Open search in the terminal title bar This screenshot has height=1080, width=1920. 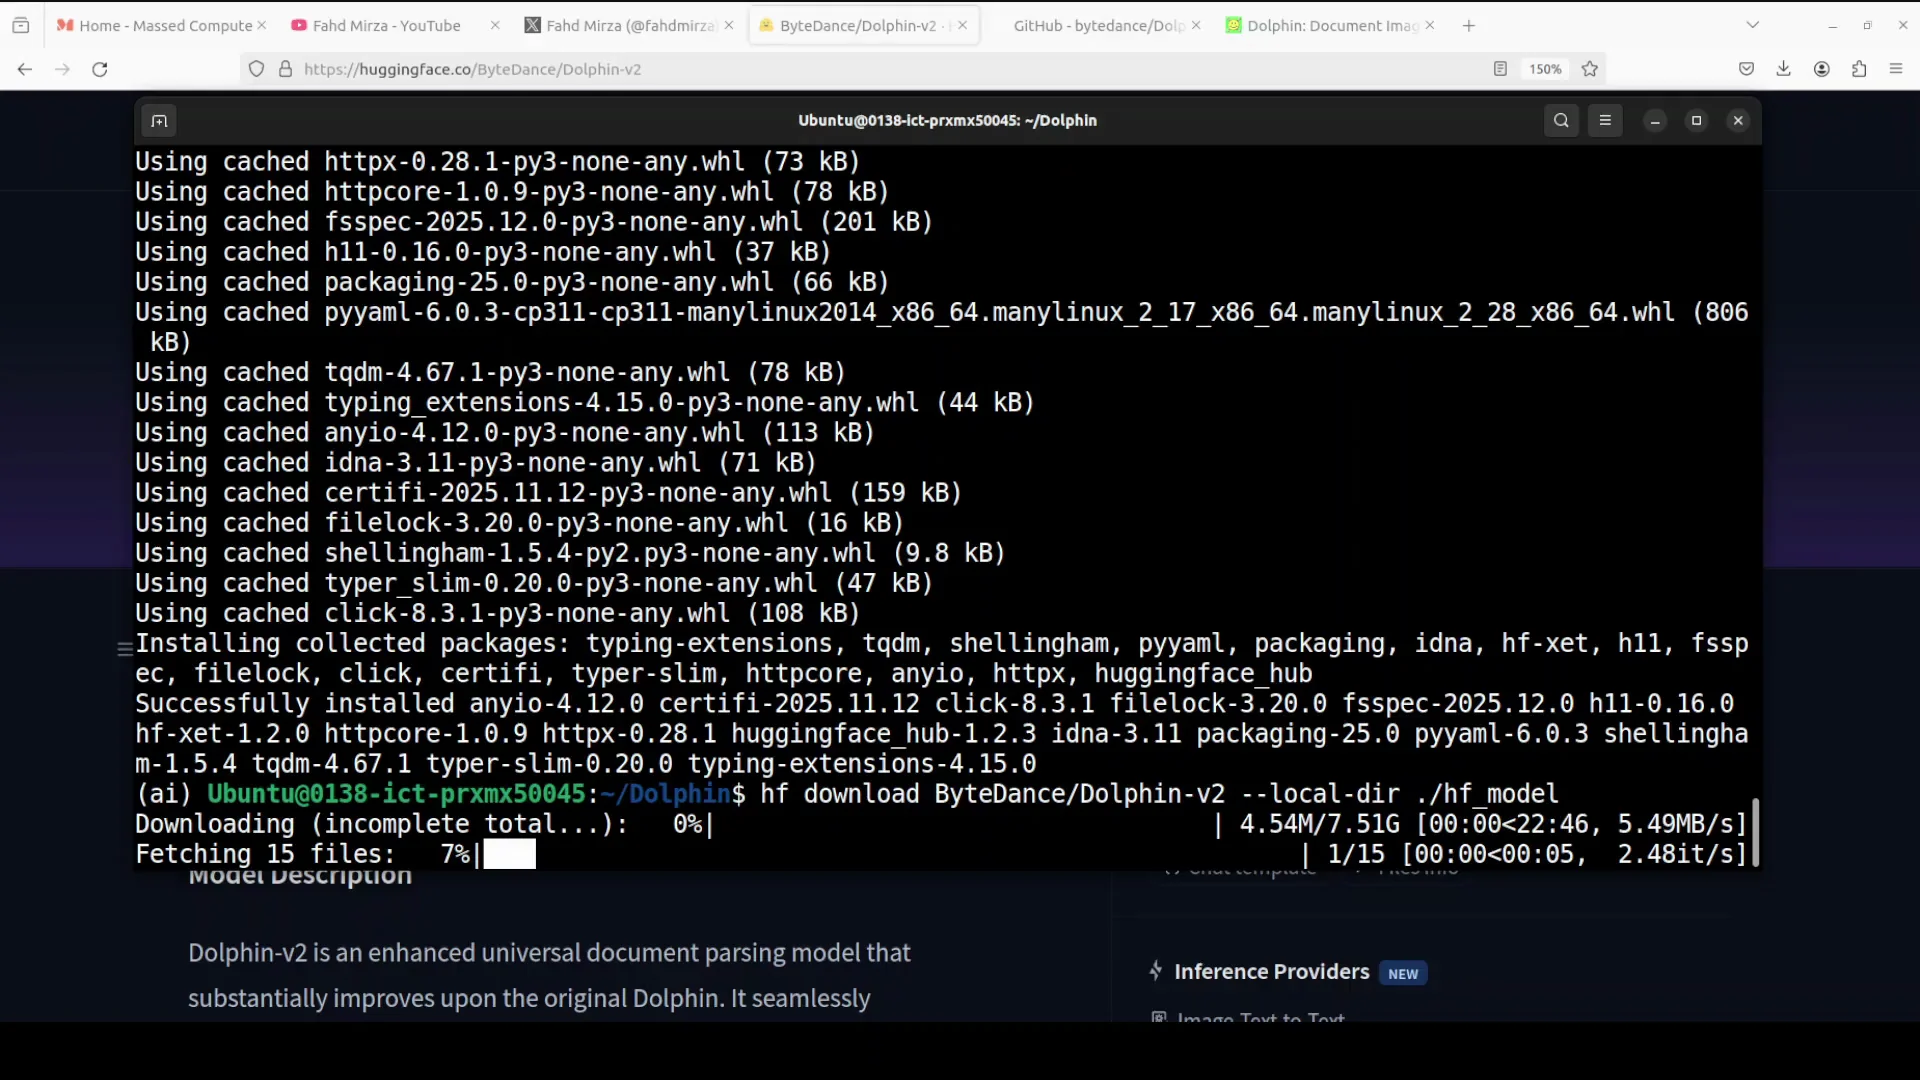pos(1561,120)
